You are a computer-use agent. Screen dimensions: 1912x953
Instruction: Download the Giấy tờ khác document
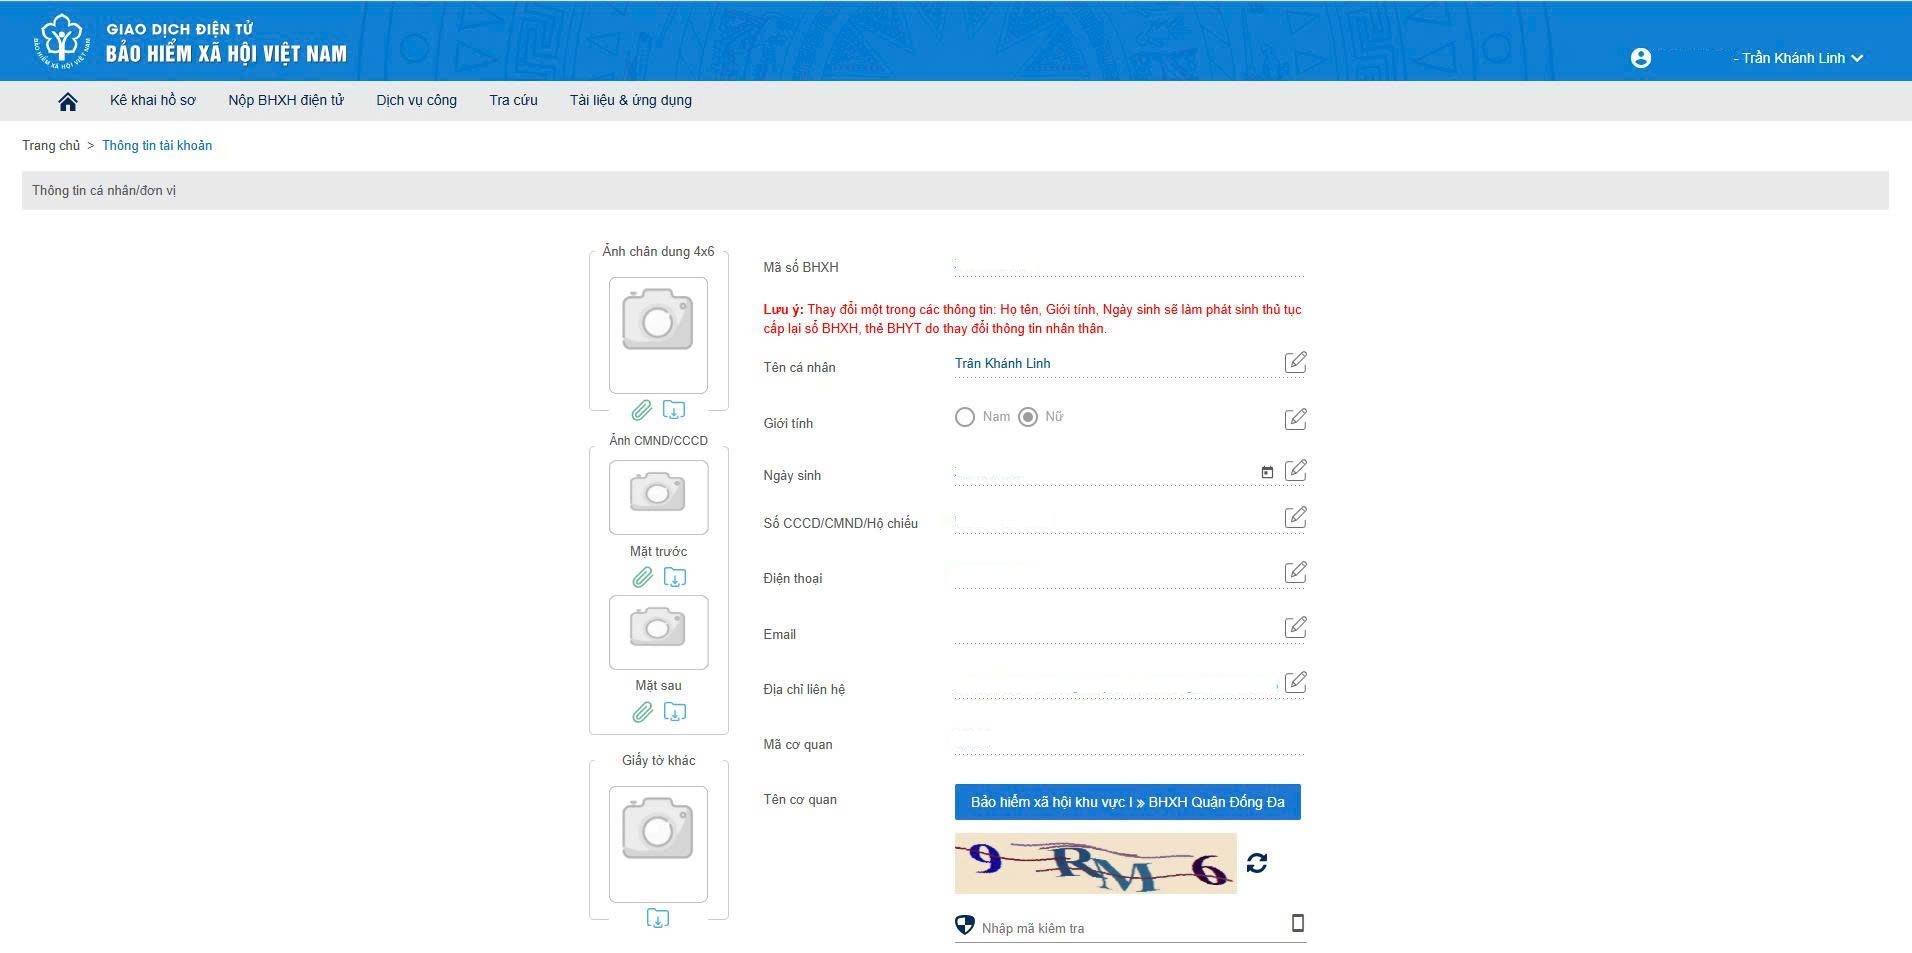657,918
